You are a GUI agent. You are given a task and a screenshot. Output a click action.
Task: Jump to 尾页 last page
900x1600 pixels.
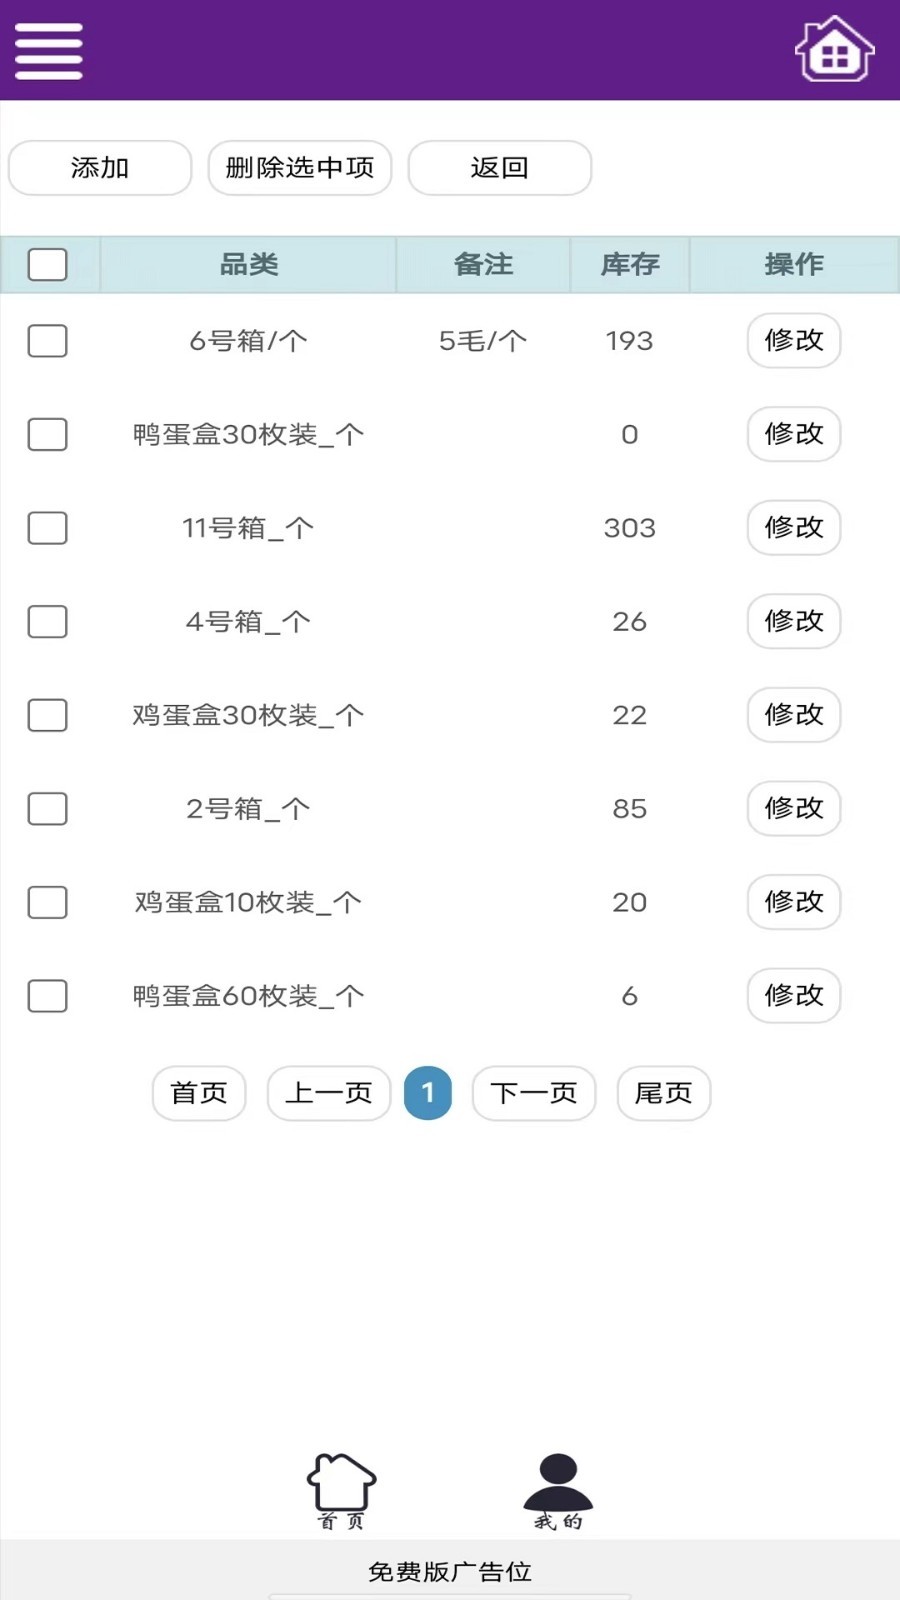pyautogui.click(x=663, y=1093)
